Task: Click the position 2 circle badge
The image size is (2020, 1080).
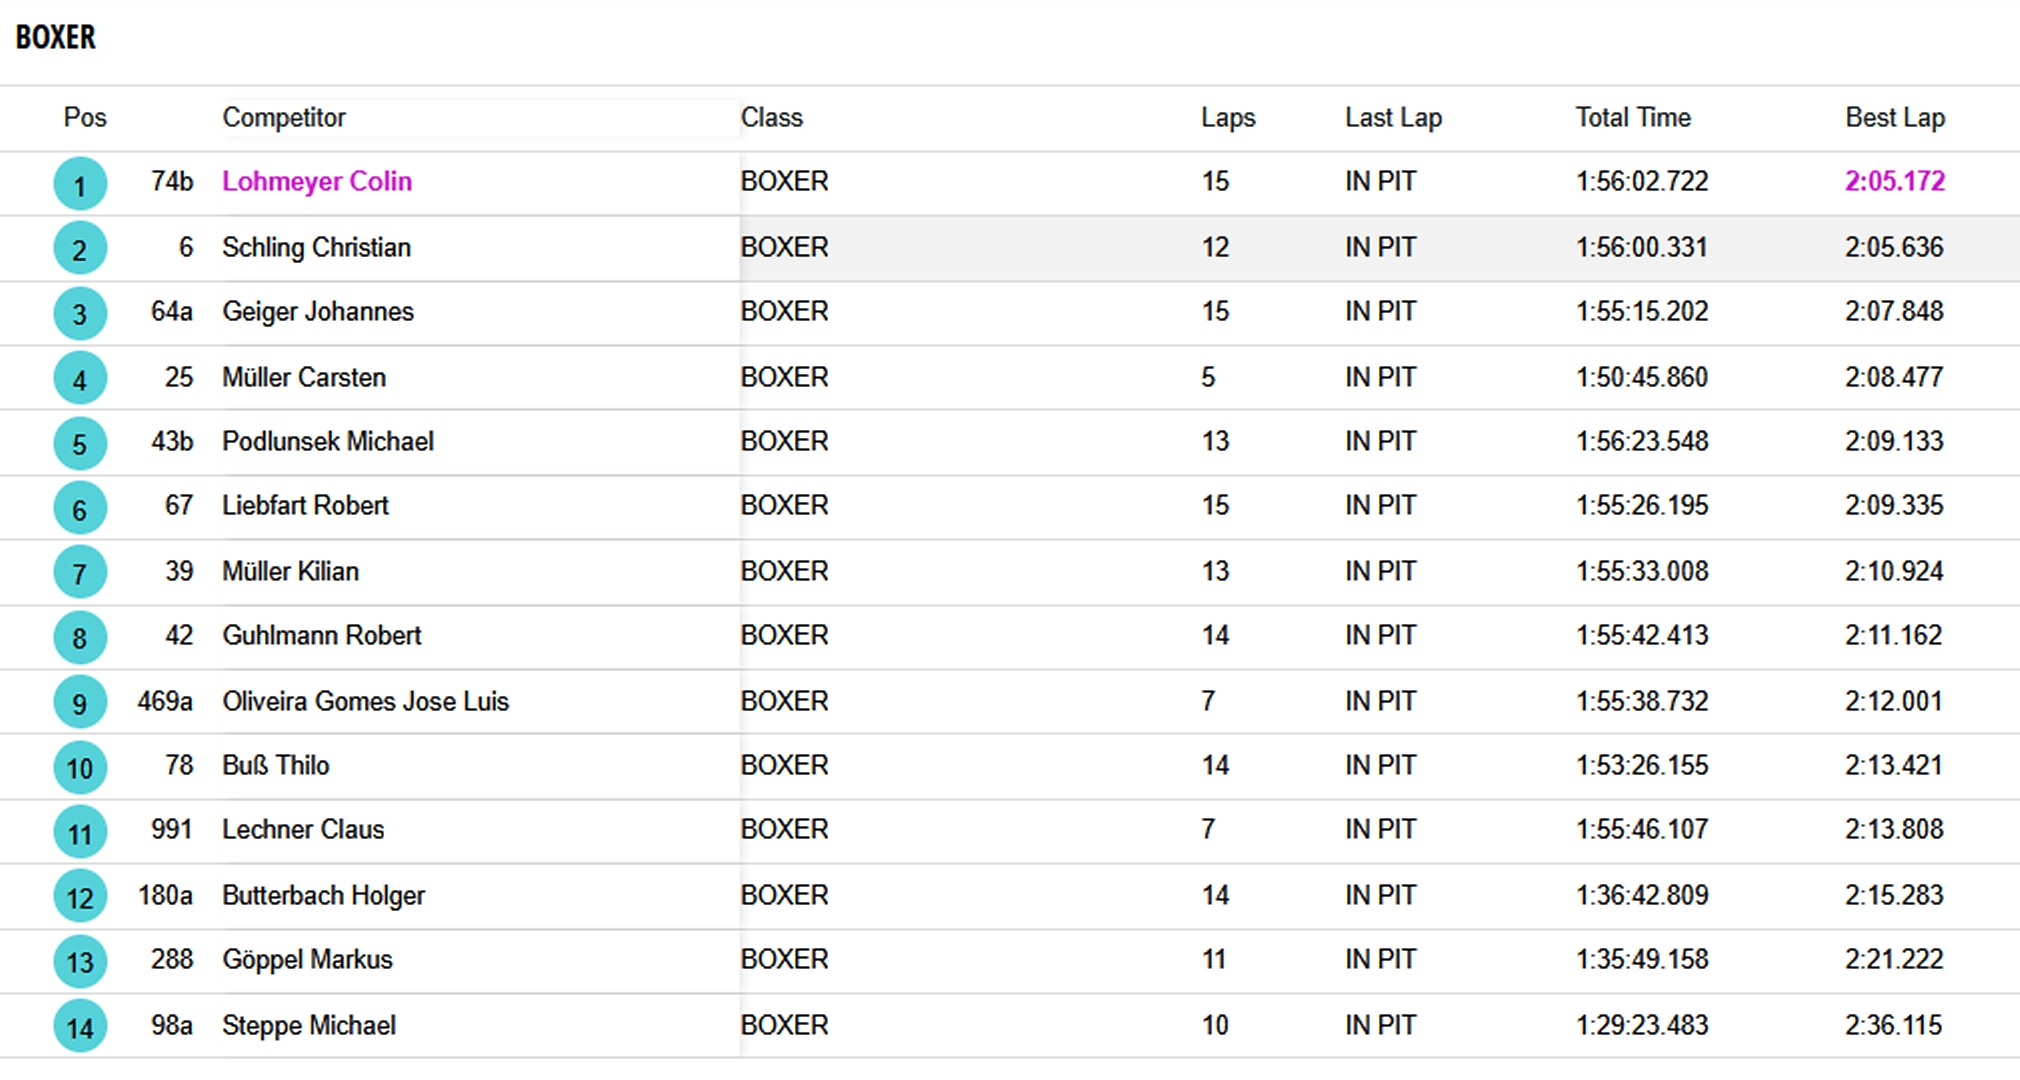Action: pos(80,249)
